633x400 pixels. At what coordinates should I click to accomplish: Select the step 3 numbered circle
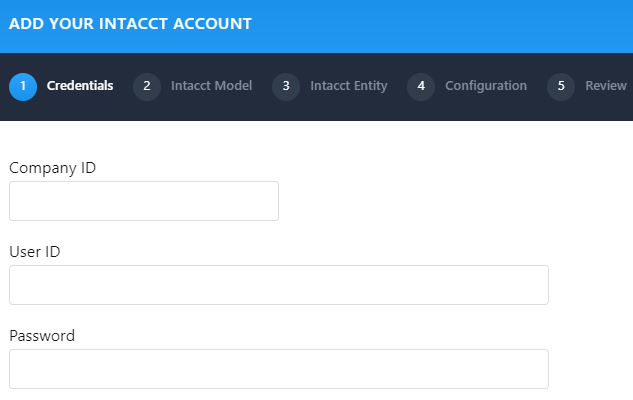(286, 86)
